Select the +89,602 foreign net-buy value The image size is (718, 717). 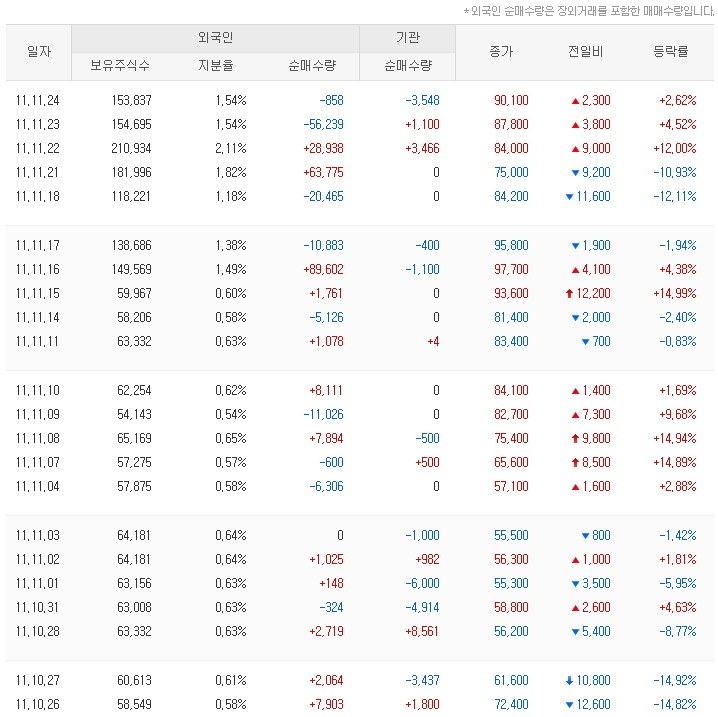[x=315, y=269]
